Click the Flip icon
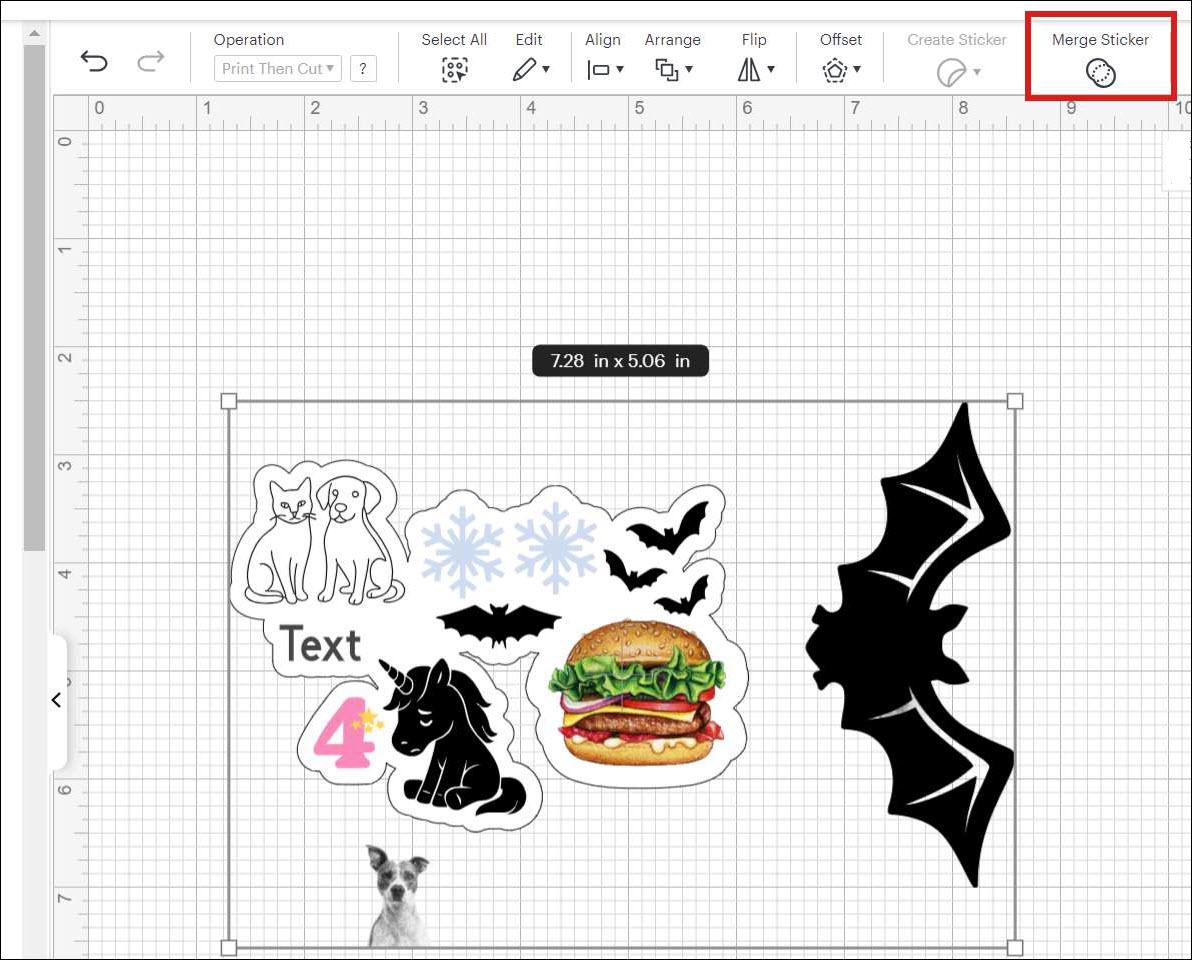 point(749,70)
